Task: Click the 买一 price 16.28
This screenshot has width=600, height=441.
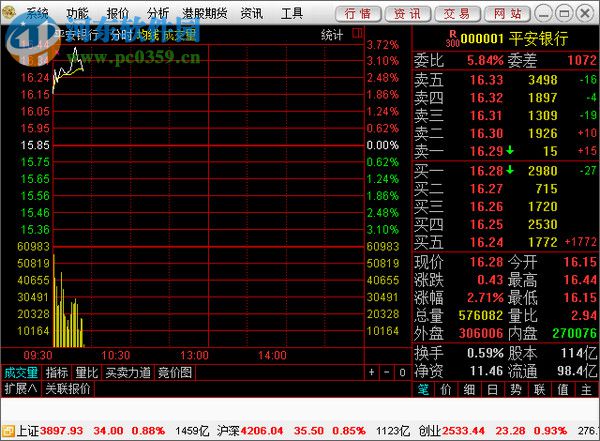Action: pos(486,171)
